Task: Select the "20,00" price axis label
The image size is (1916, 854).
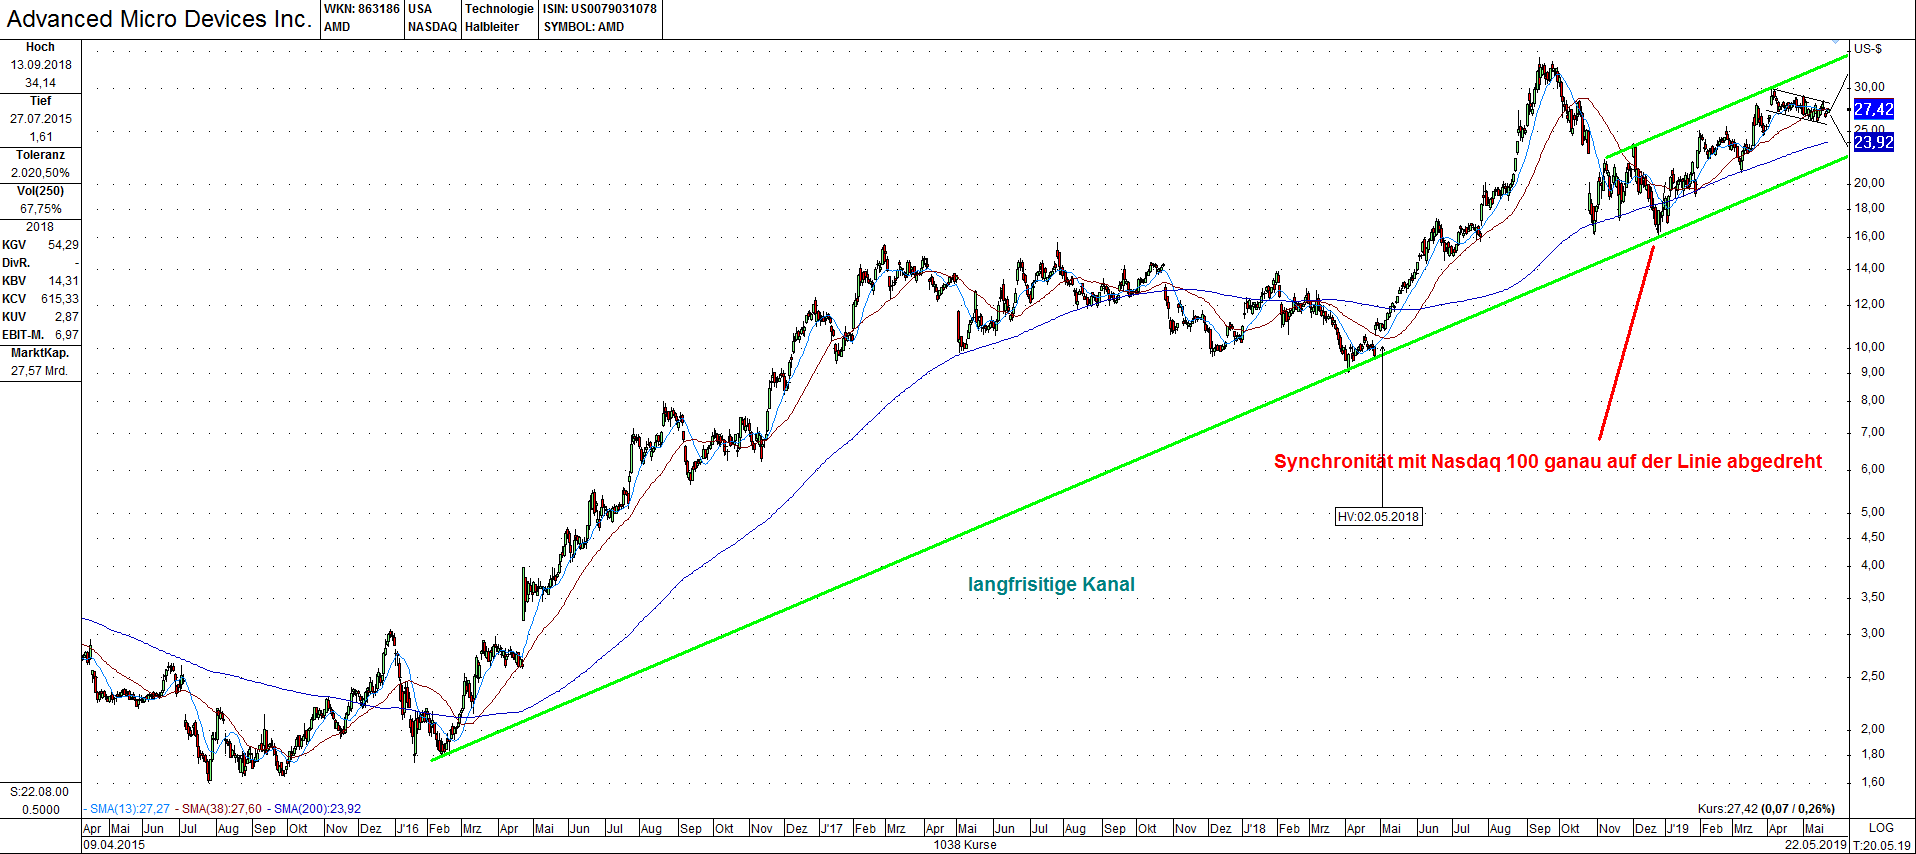Action: tap(1869, 183)
